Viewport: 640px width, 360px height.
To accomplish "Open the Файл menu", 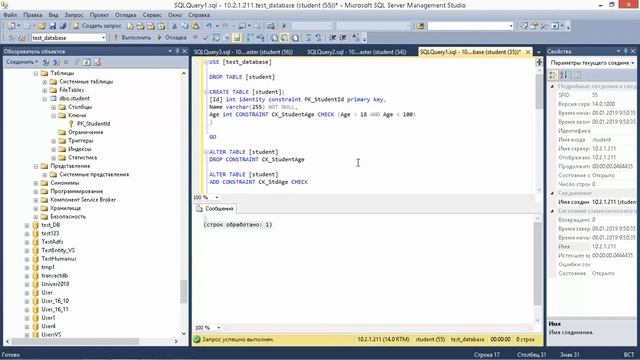I will [10, 15].
